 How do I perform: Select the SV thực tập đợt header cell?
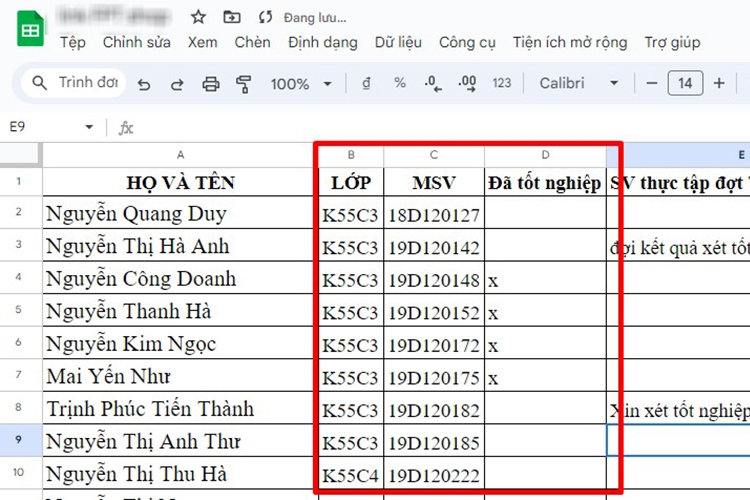(678, 182)
